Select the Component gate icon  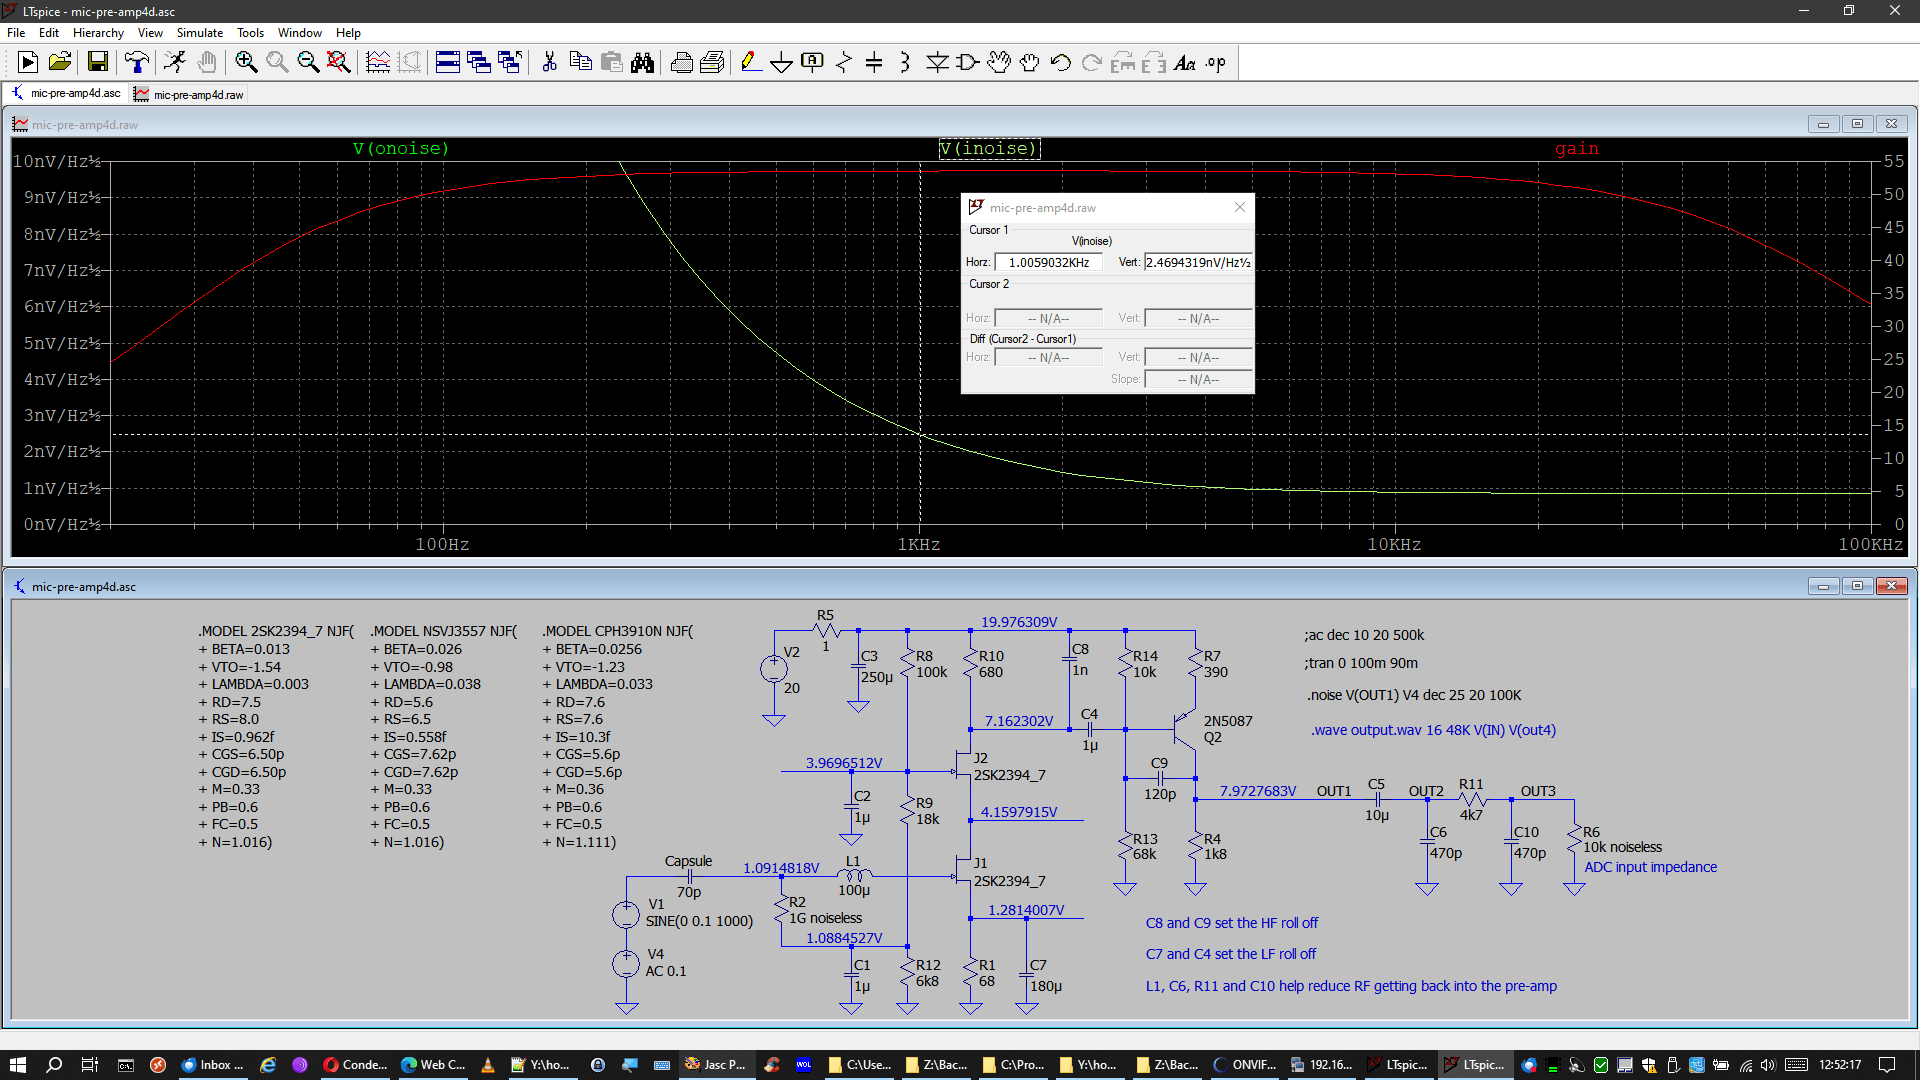pyautogui.click(x=968, y=63)
